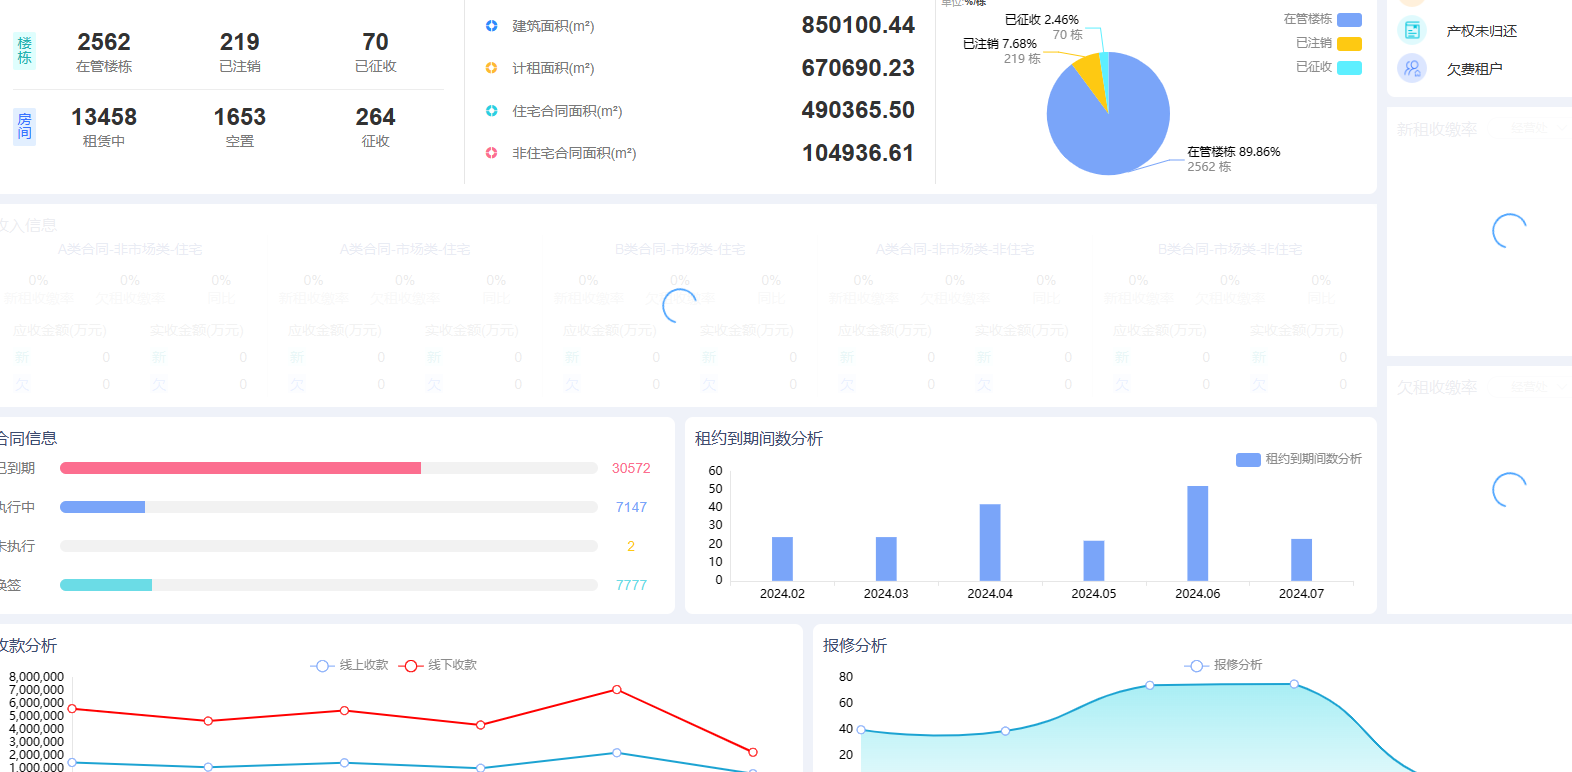Click the 2024.03 bar in lease chart
1572x772 pixels.
coord(886,559)
